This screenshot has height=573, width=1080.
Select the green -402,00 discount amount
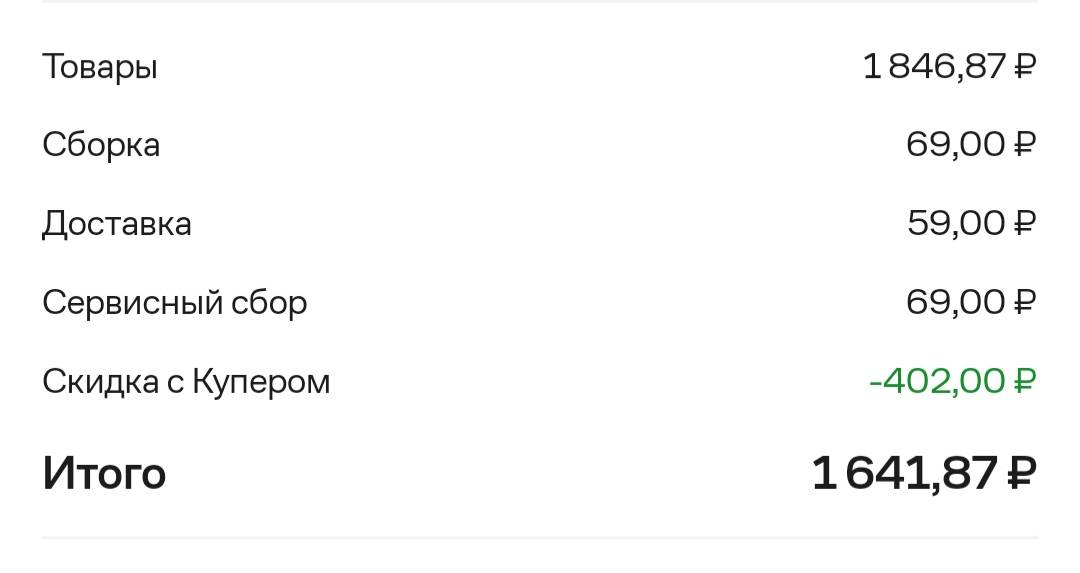click(x=953, y=380)
